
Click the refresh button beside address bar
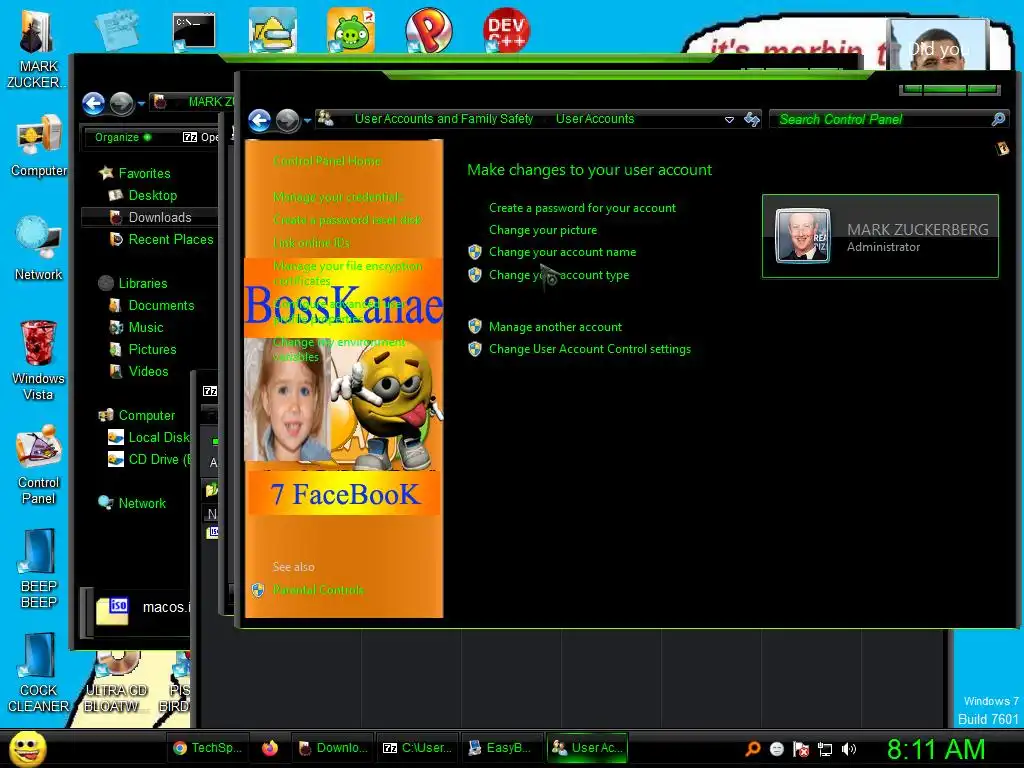pyautogui.click(x=752, y=120)
